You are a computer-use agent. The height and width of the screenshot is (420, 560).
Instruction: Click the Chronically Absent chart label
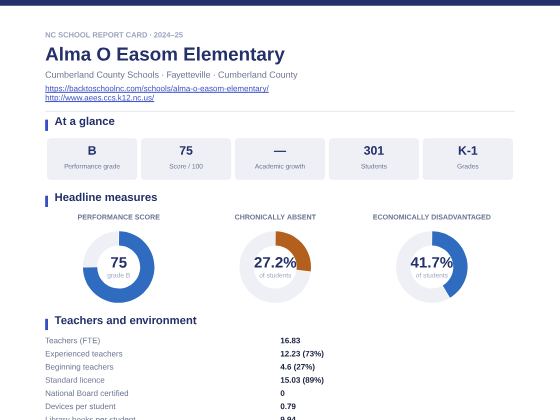click(x=275, y=217)
